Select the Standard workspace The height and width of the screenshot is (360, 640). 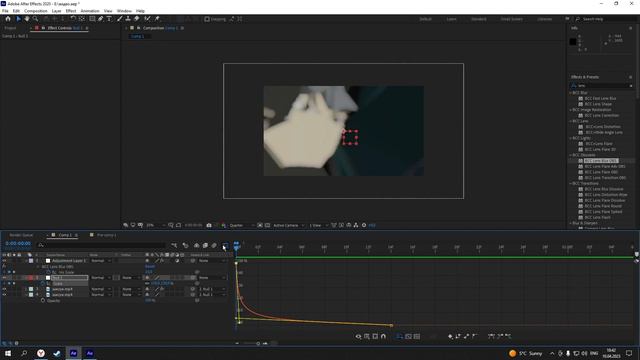coord(479,19)
